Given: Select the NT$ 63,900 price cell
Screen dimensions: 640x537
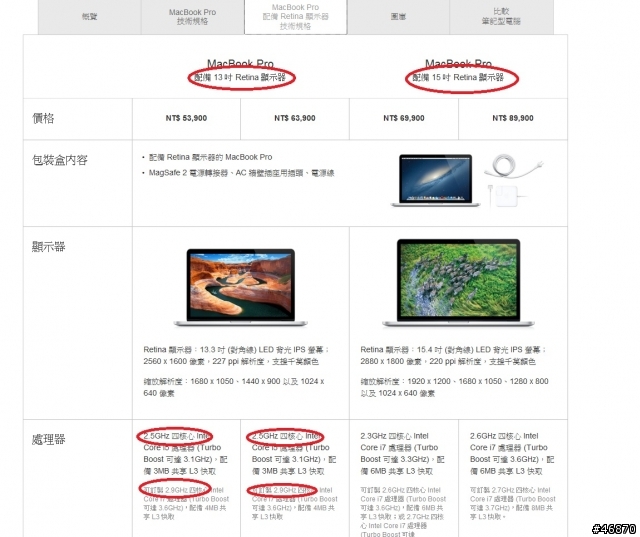Looking at the screenshot, I should point(295,118).
